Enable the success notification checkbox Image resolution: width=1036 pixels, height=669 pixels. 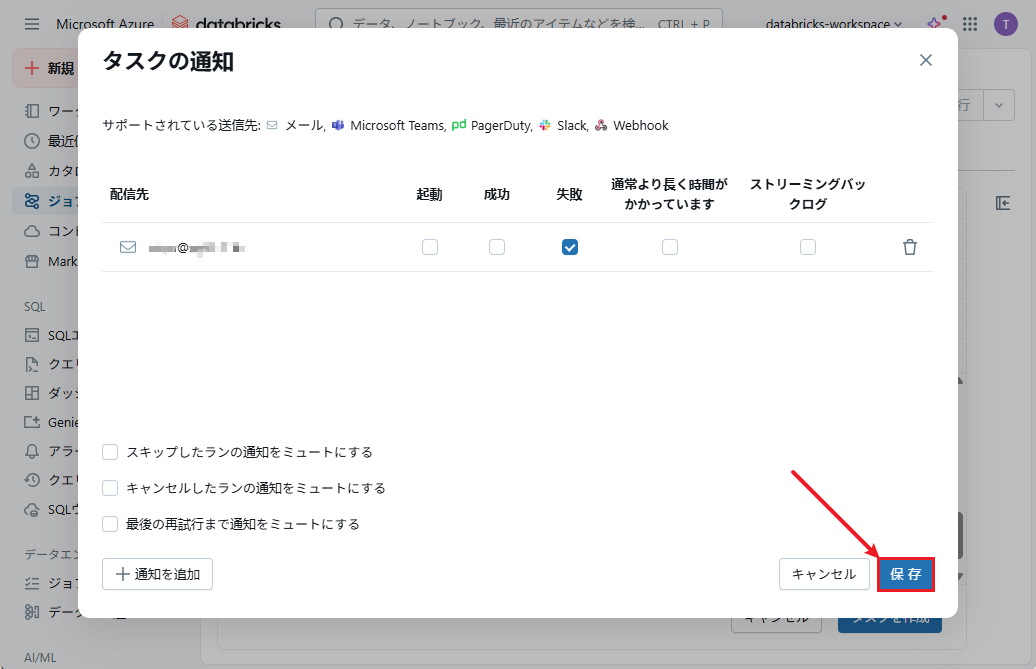pos(496,247)
